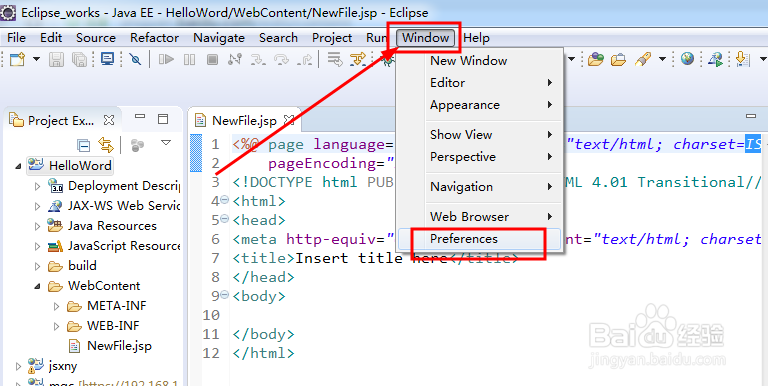Screen dimensions: 768x386
Task: Click the Search flashlight toolbar icon
Action: pos(643,59)
